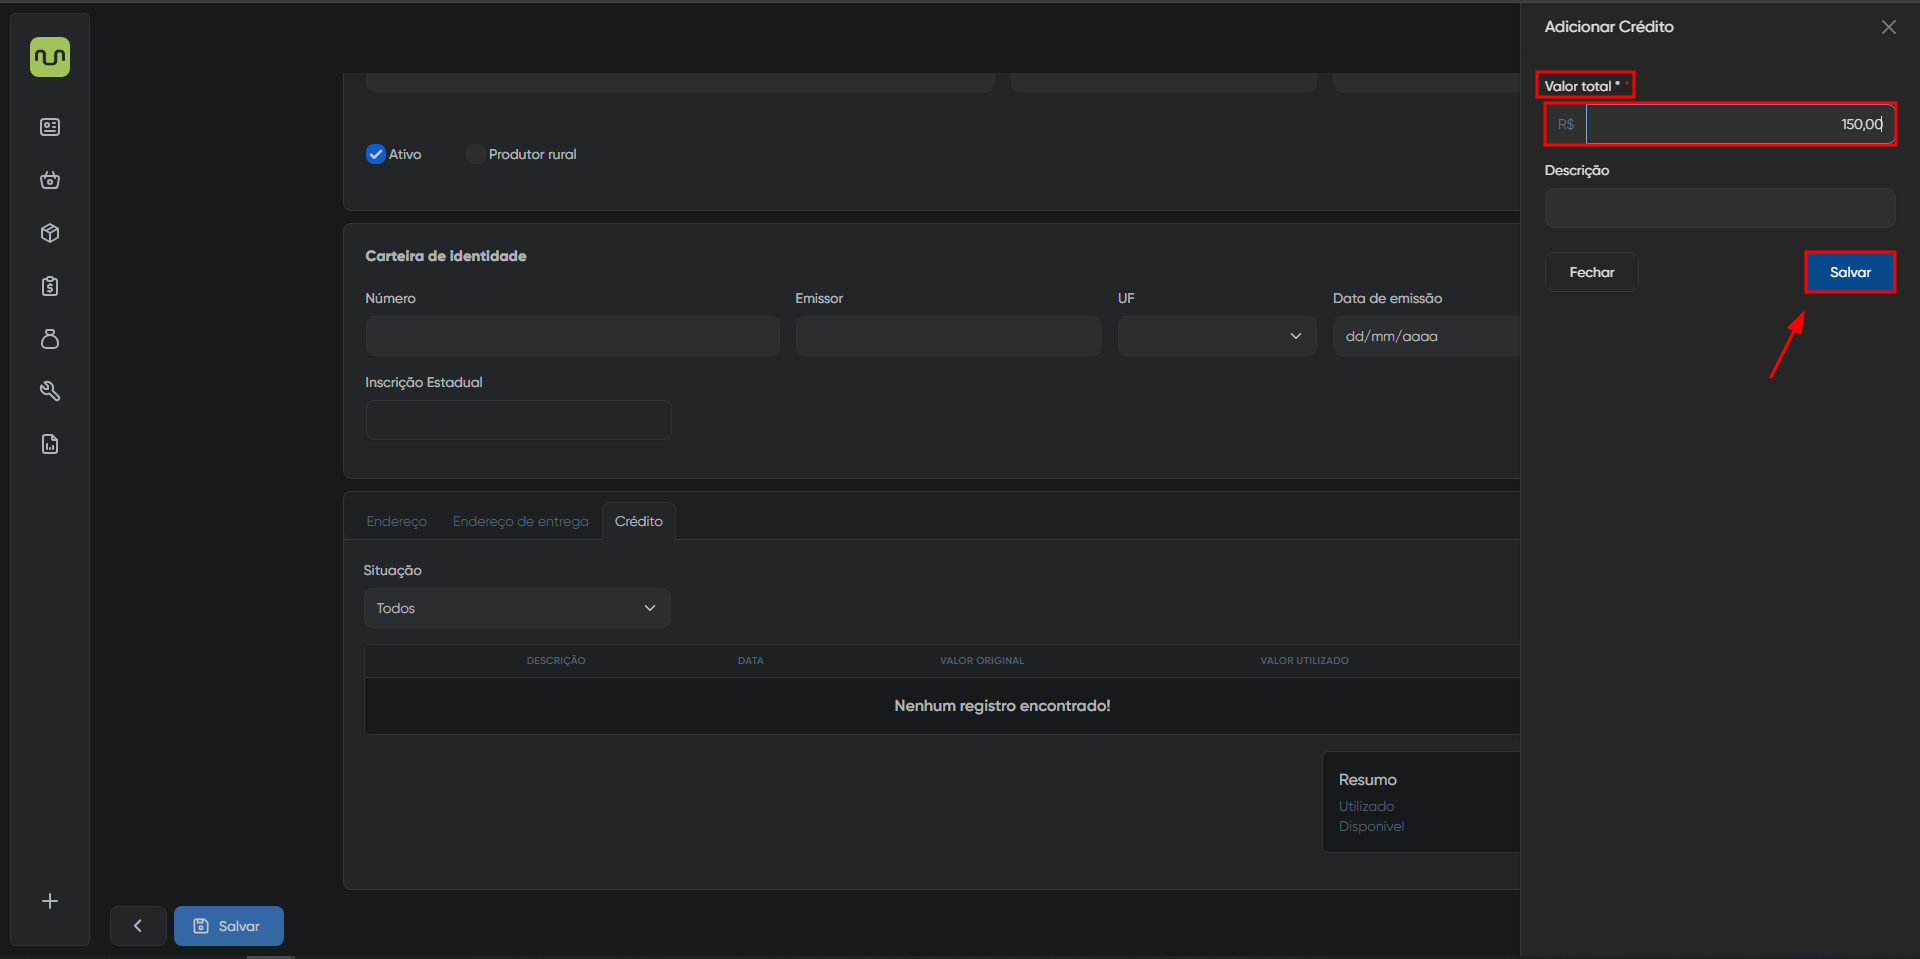Click the Fechar button
The height and width of the screenshot is (959, 1920).
click(1591, 272)
